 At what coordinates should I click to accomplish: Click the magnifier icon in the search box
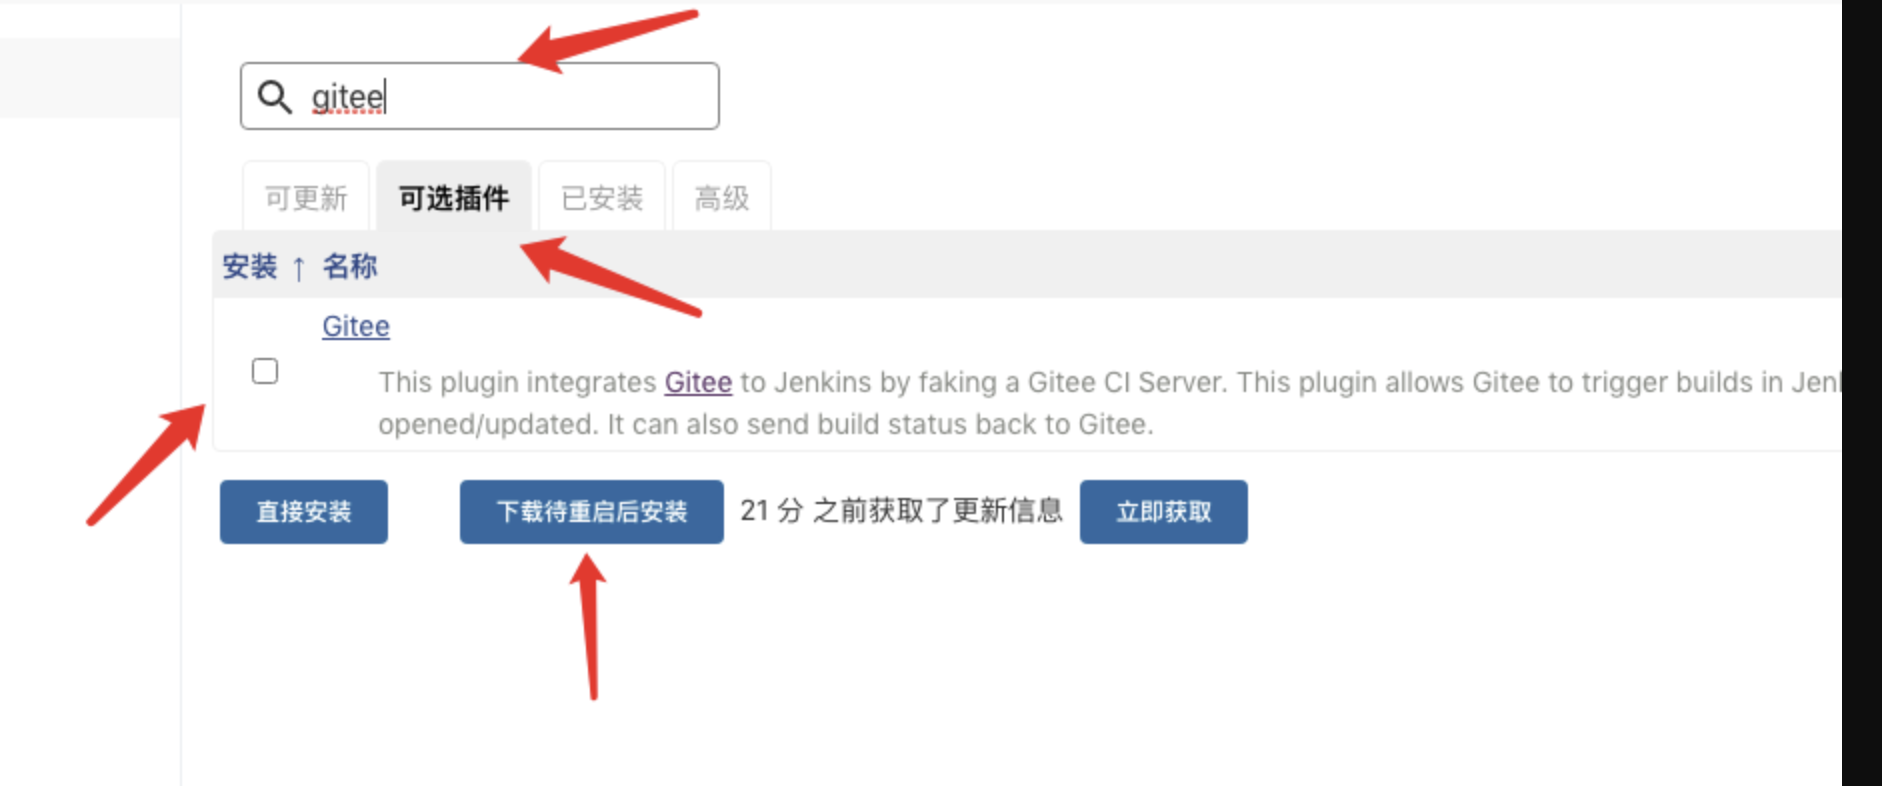coord(274,97)
